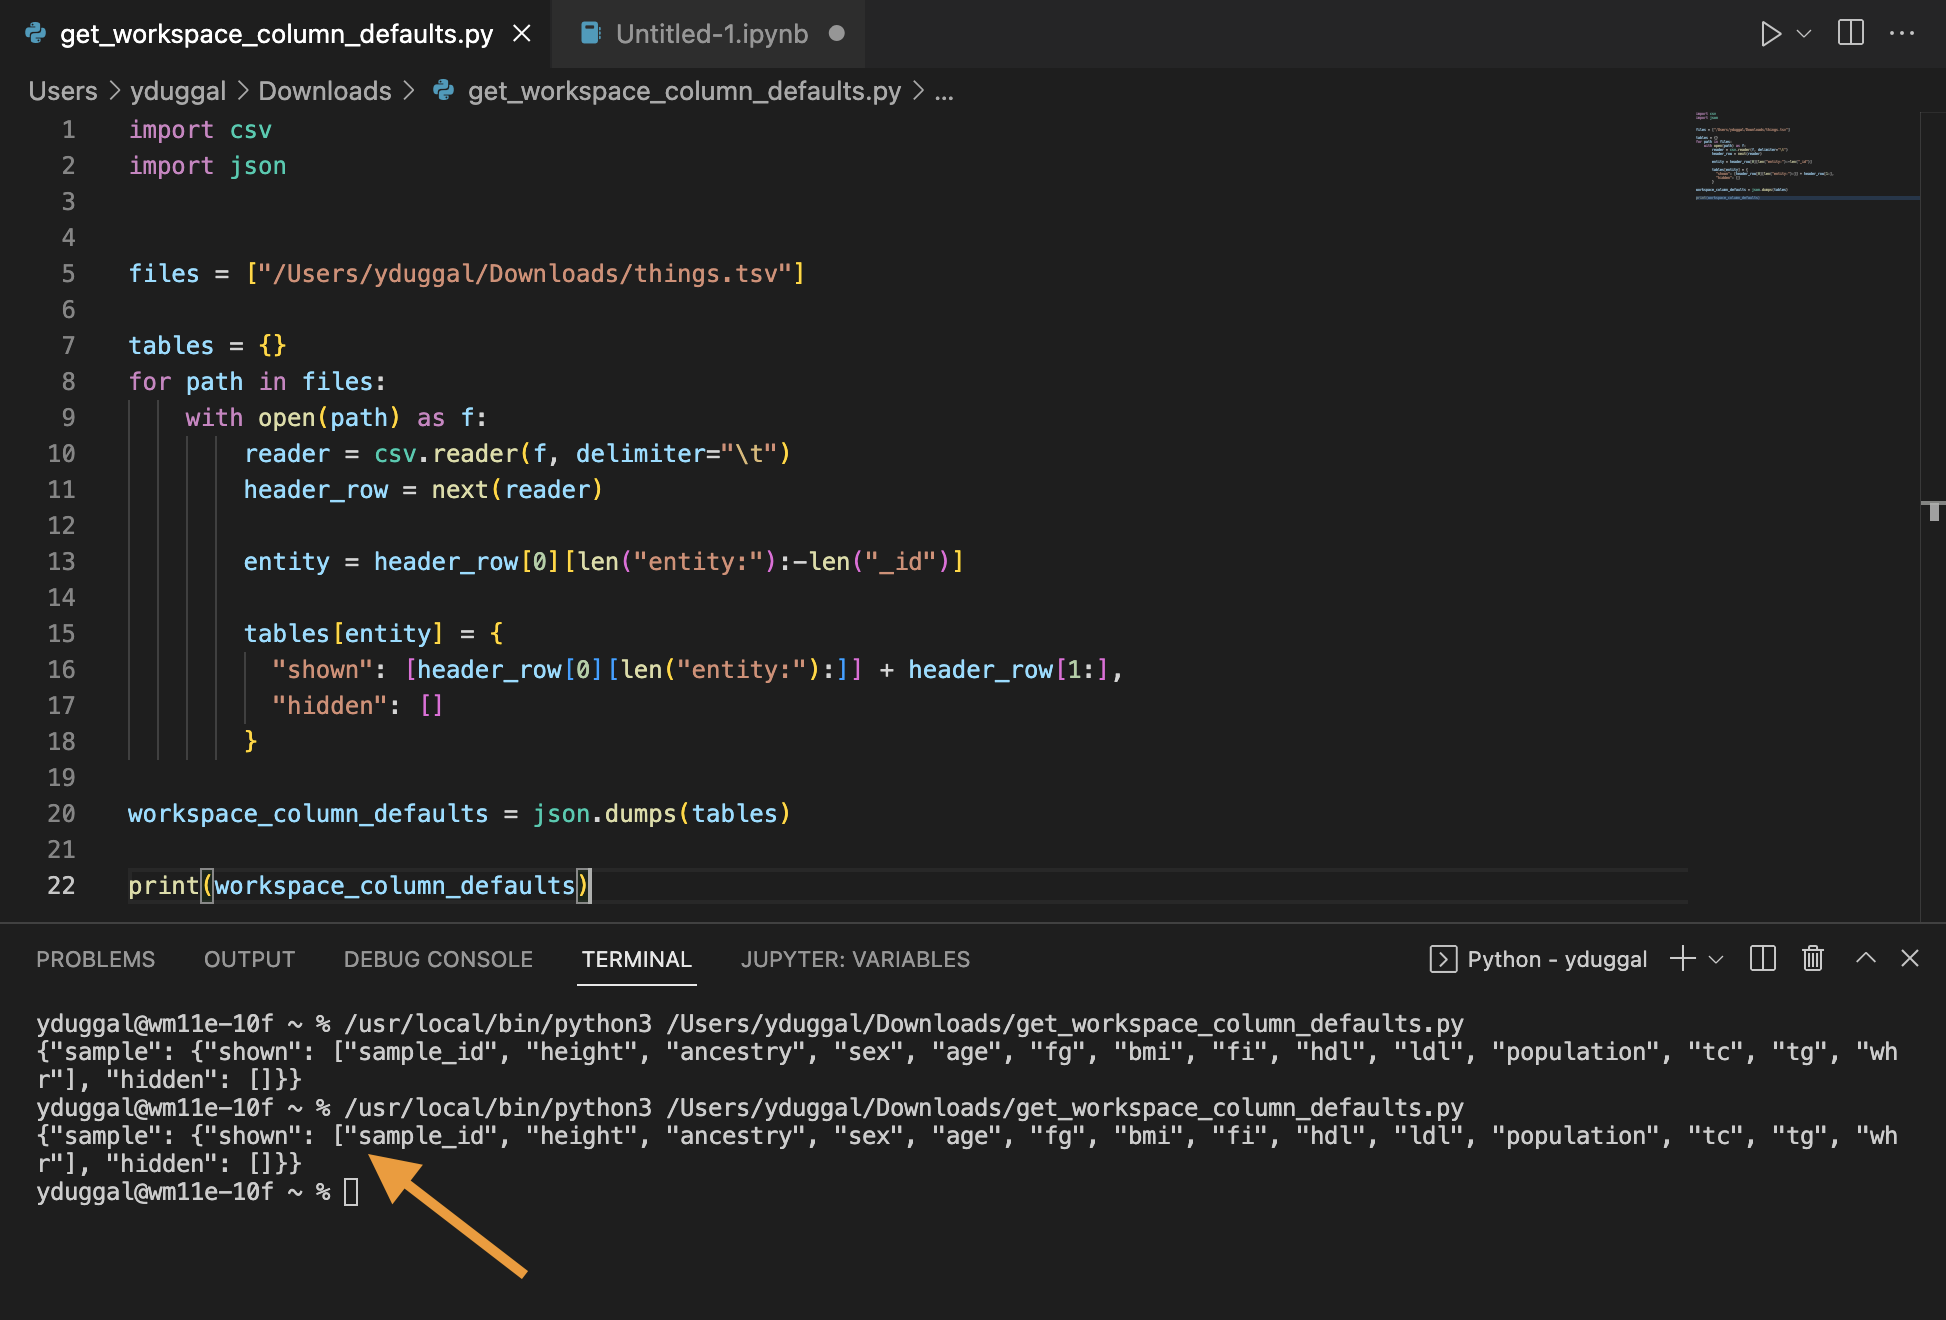Click 'for path in files:' line
This screenshot has width=1946, height=1320.
point(257,382)
